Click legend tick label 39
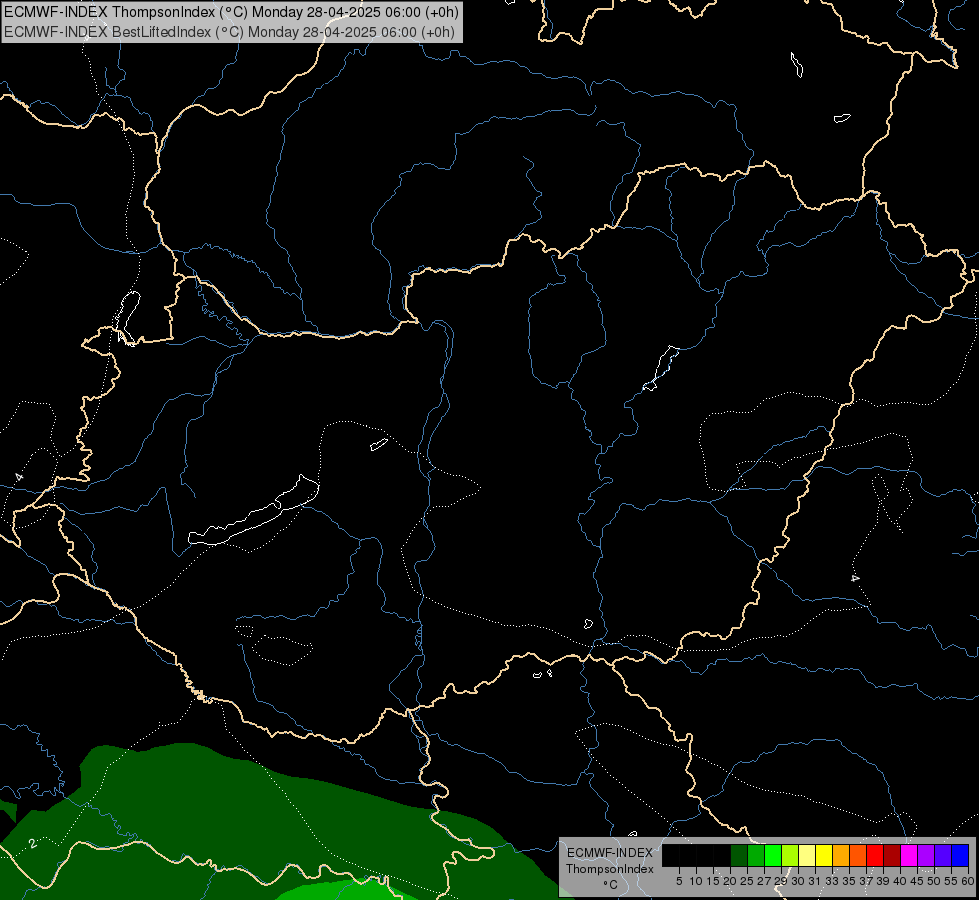Viewport: 979px width, 900px height. click(x=883, y=881)
